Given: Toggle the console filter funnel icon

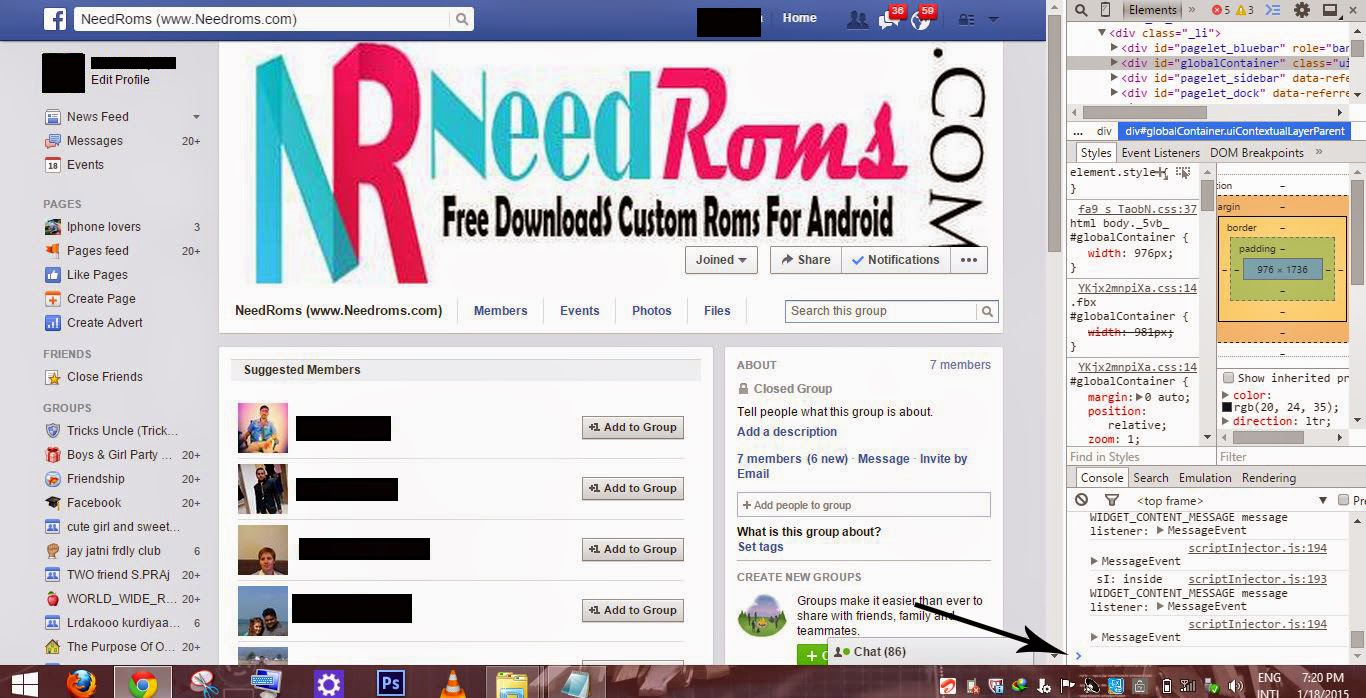Looking at the screenshot, I should pos(1111,500).
